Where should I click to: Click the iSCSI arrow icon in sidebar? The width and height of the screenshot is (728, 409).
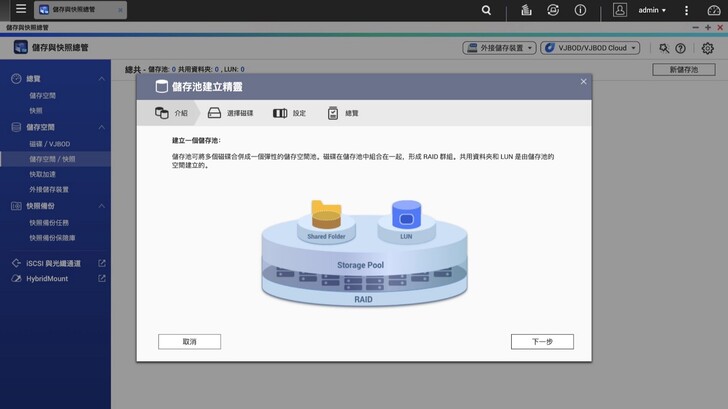[16, 263]
